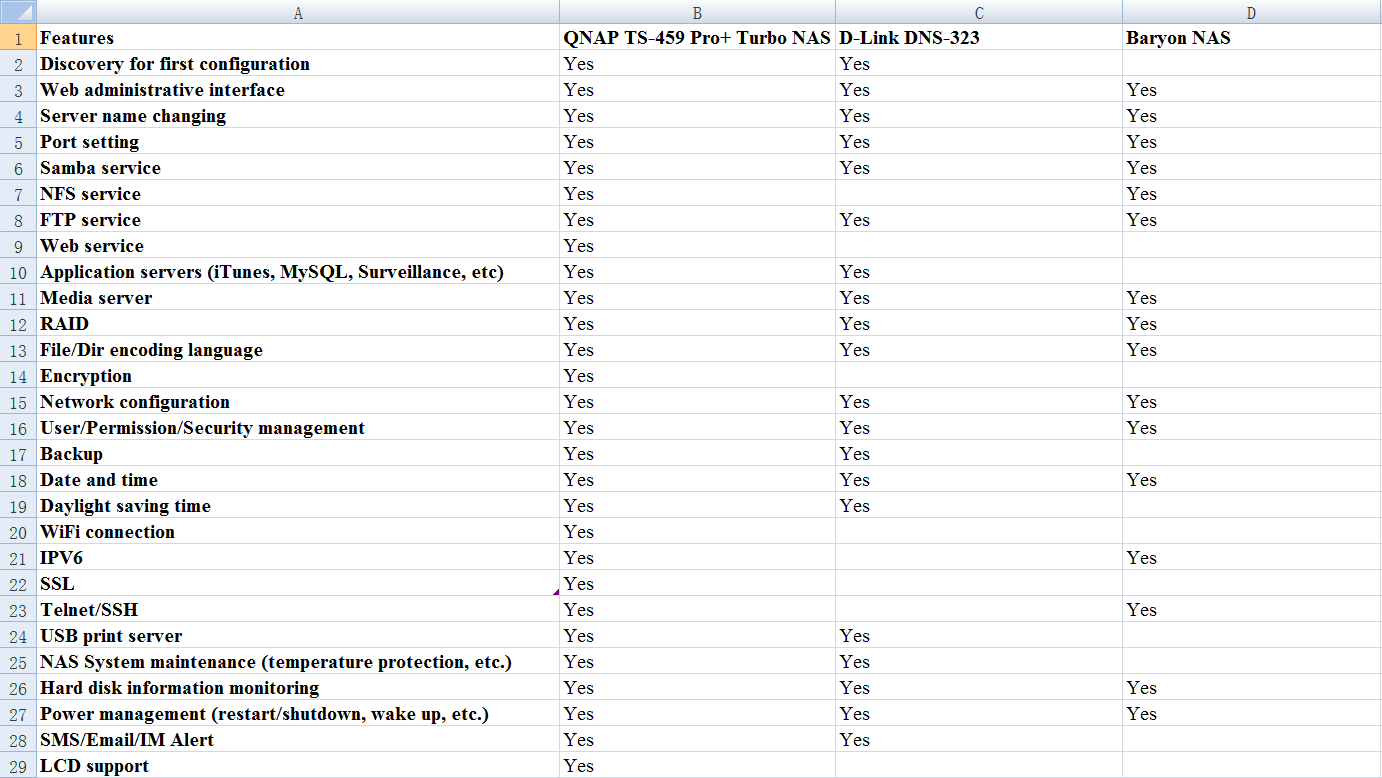Select the Encryption feature cell
Viewport: 1382px width, 778px height.
(x=86, y=376)
